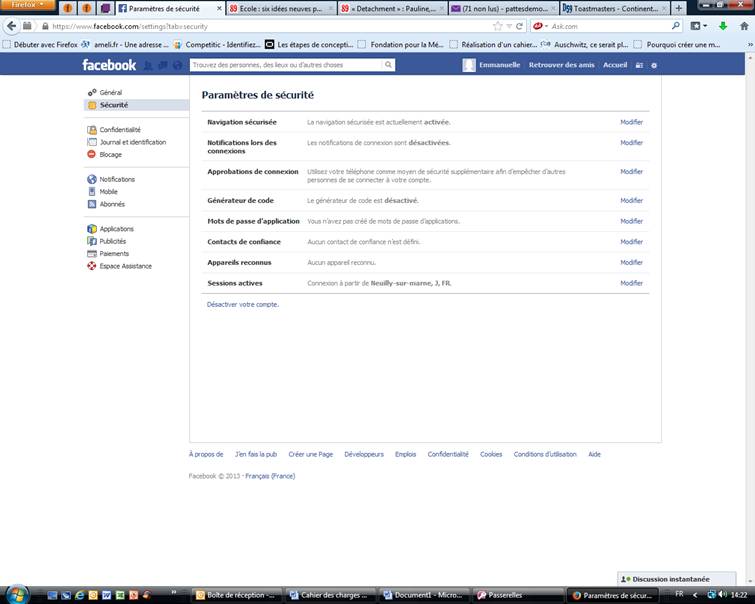Image resolution: width=755 pixels, height=604 pixels.
Task: Open Confidentialité in the sidebar
Action: [x=120, y=130]
